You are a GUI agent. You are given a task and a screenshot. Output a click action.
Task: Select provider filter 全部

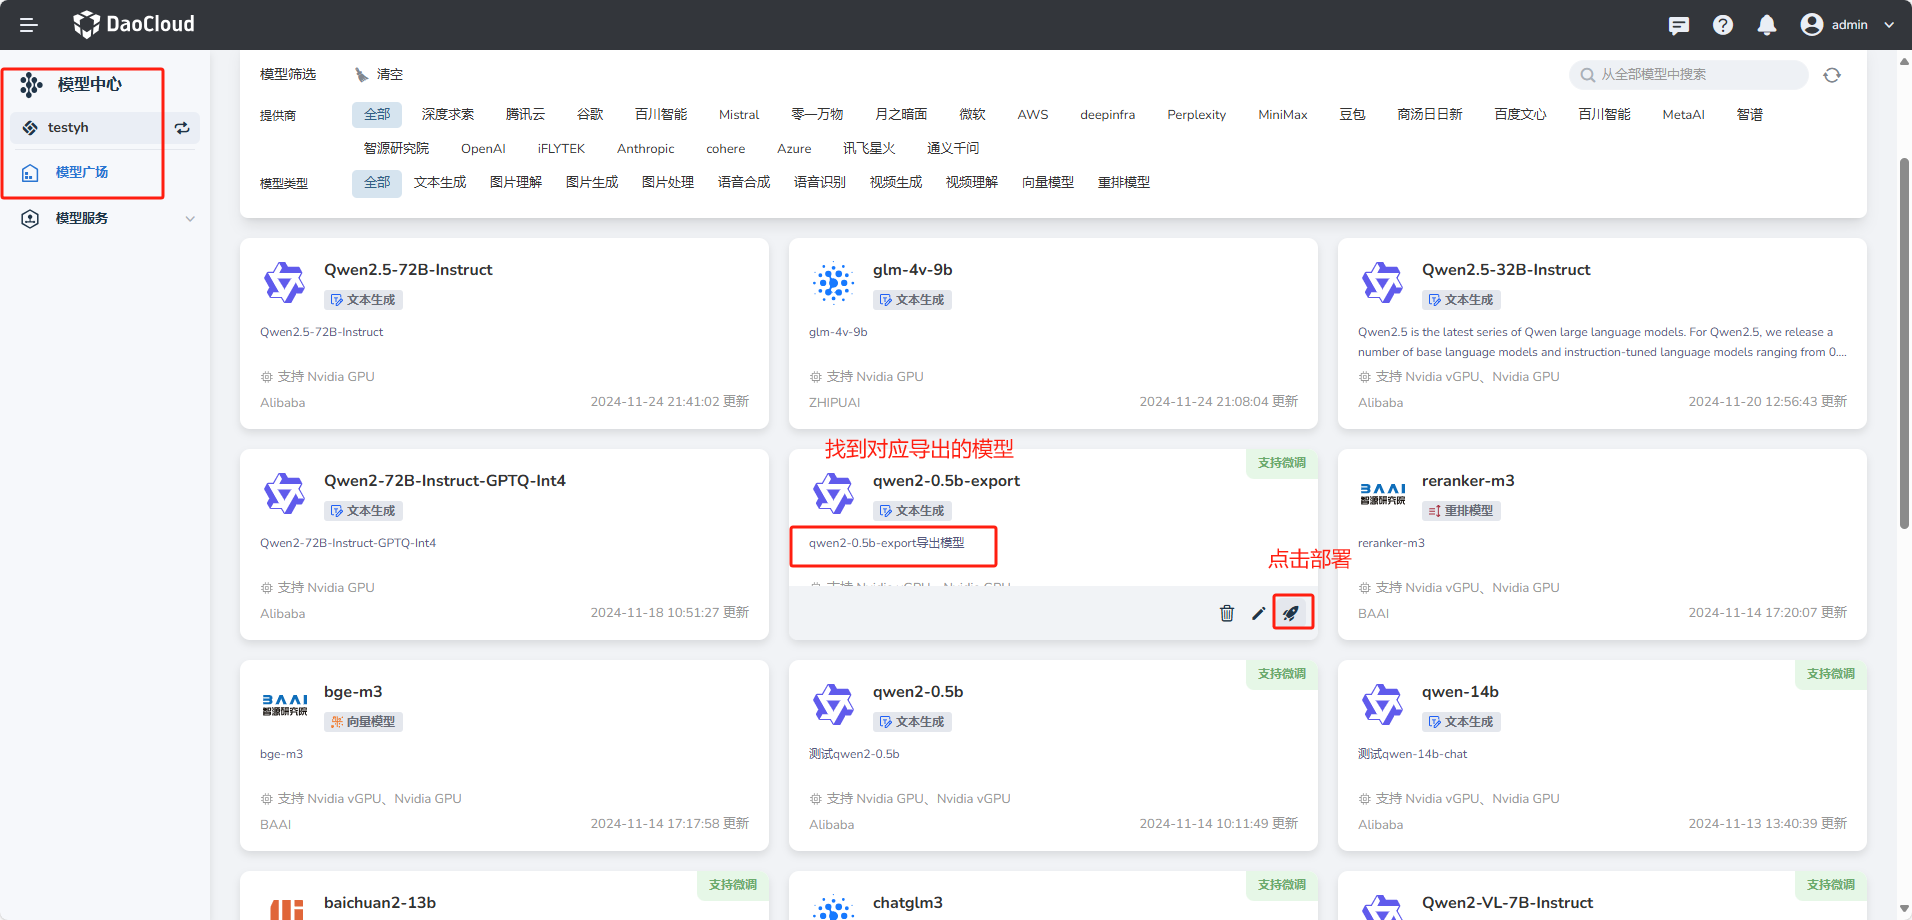377,115
